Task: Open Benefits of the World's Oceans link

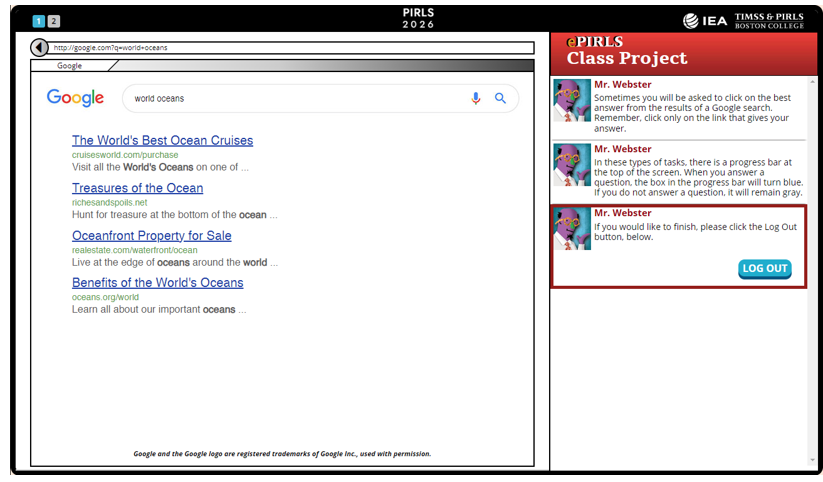Action: (157, 283)
